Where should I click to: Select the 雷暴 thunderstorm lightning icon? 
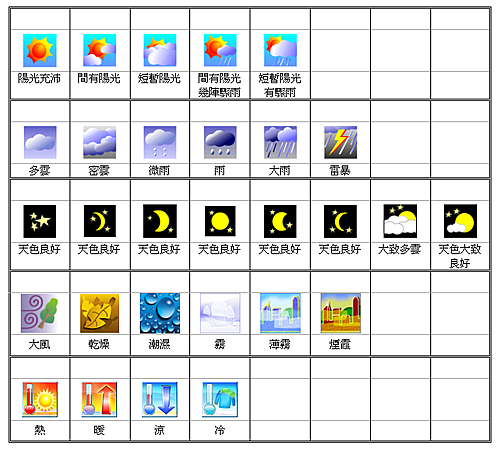(340, 142)
